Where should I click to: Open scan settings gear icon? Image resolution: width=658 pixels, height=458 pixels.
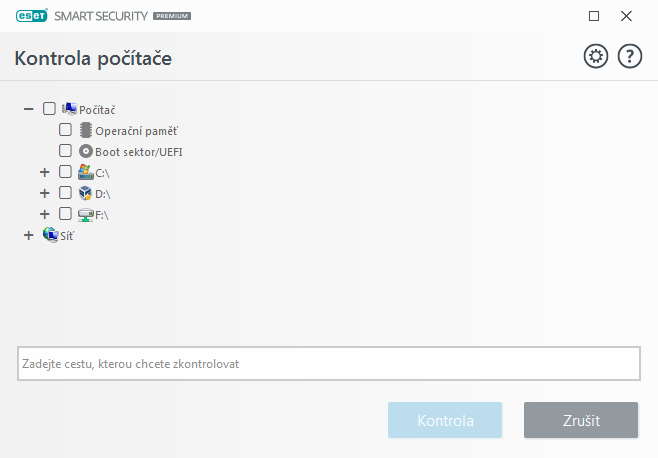[x=596, y=57]
